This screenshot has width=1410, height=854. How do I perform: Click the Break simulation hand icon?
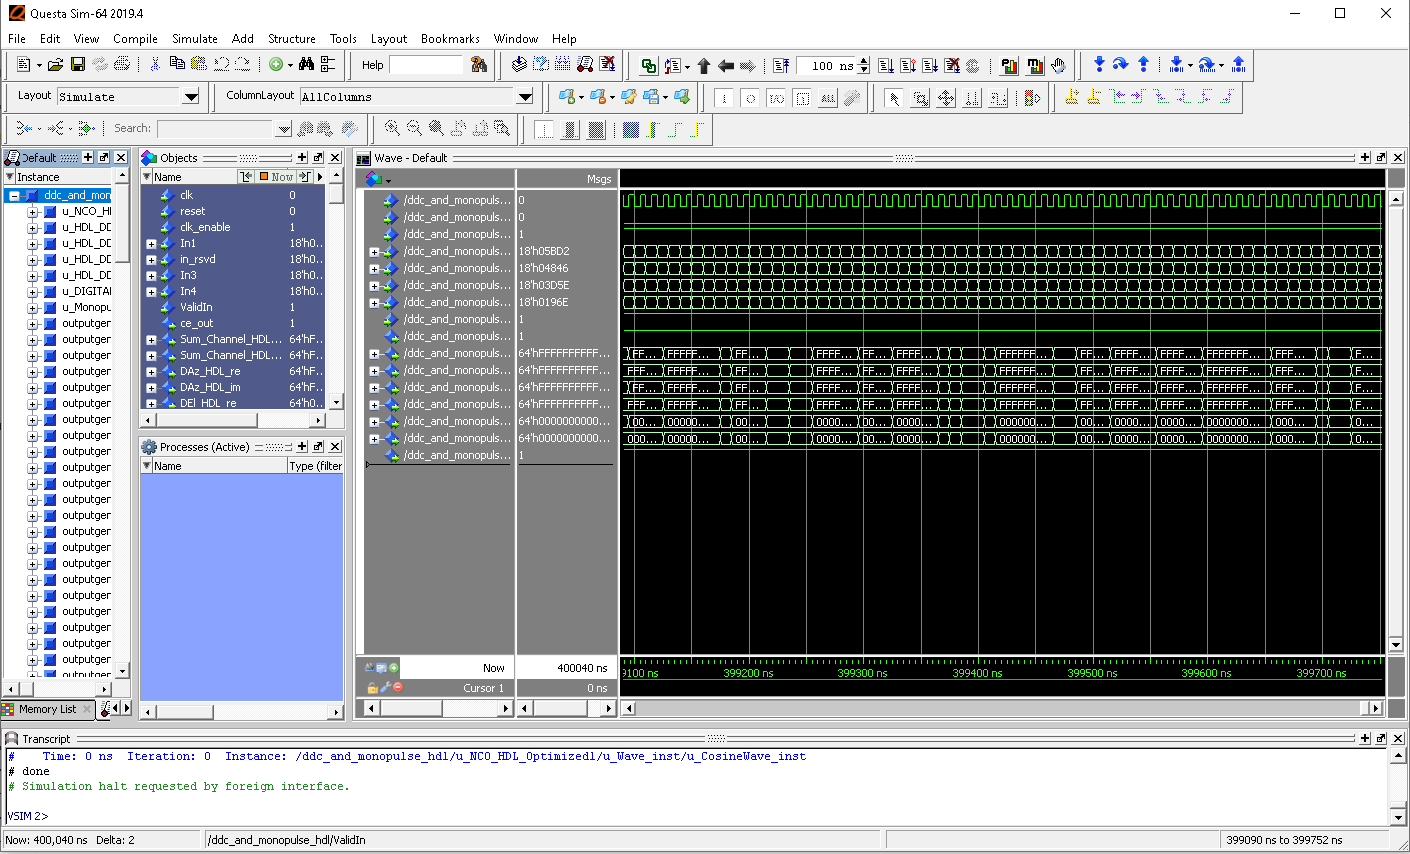pyautogui.click(x=1058, y=66)
